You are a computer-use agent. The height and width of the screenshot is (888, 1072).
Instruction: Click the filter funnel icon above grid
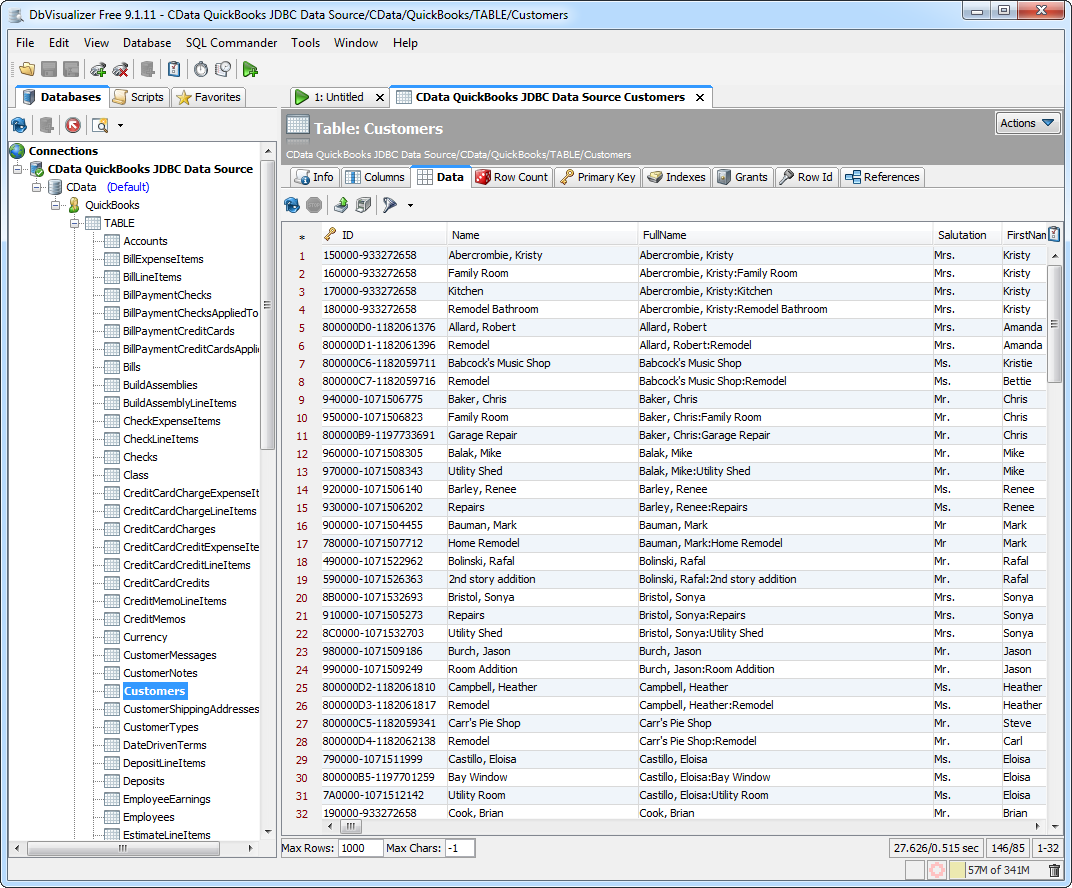(x=389, y=205)
